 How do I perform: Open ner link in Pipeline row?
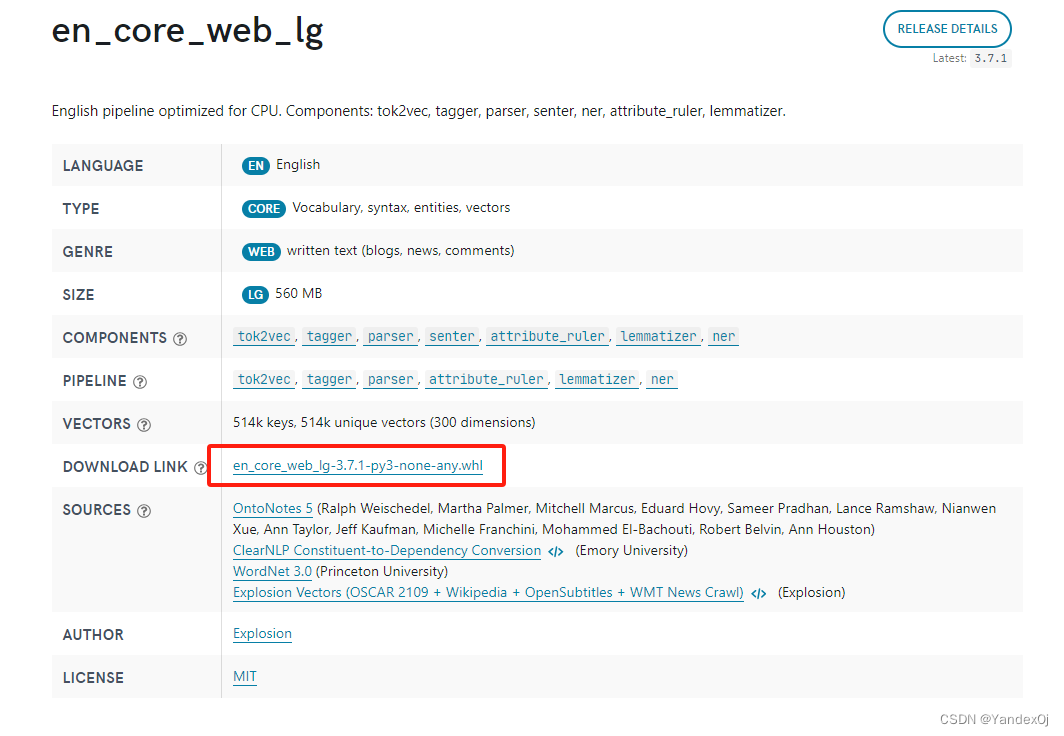662,379
